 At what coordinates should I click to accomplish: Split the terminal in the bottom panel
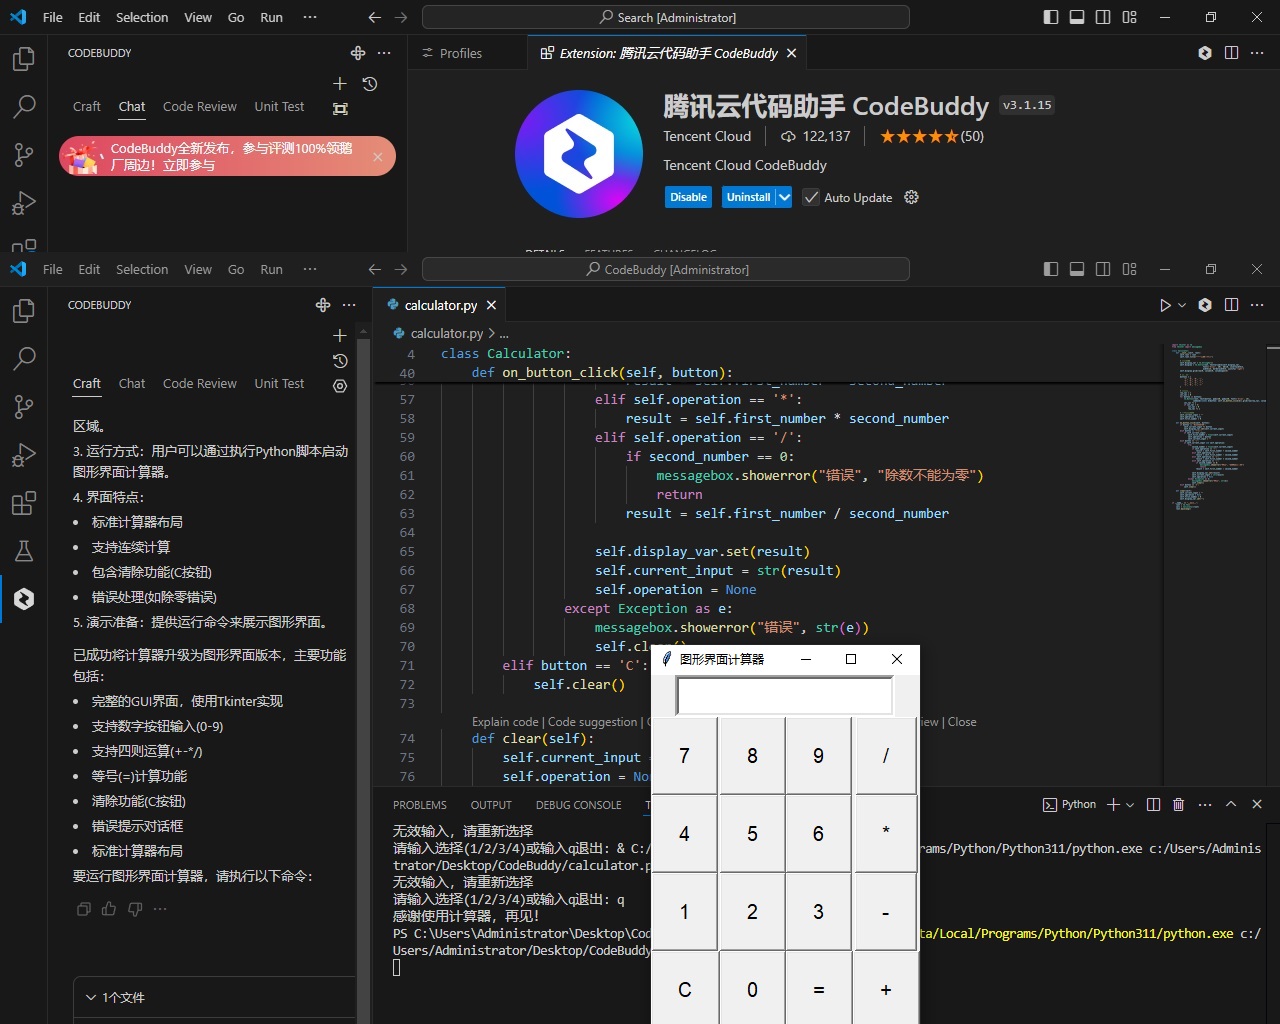click(x=1153, y=804)
